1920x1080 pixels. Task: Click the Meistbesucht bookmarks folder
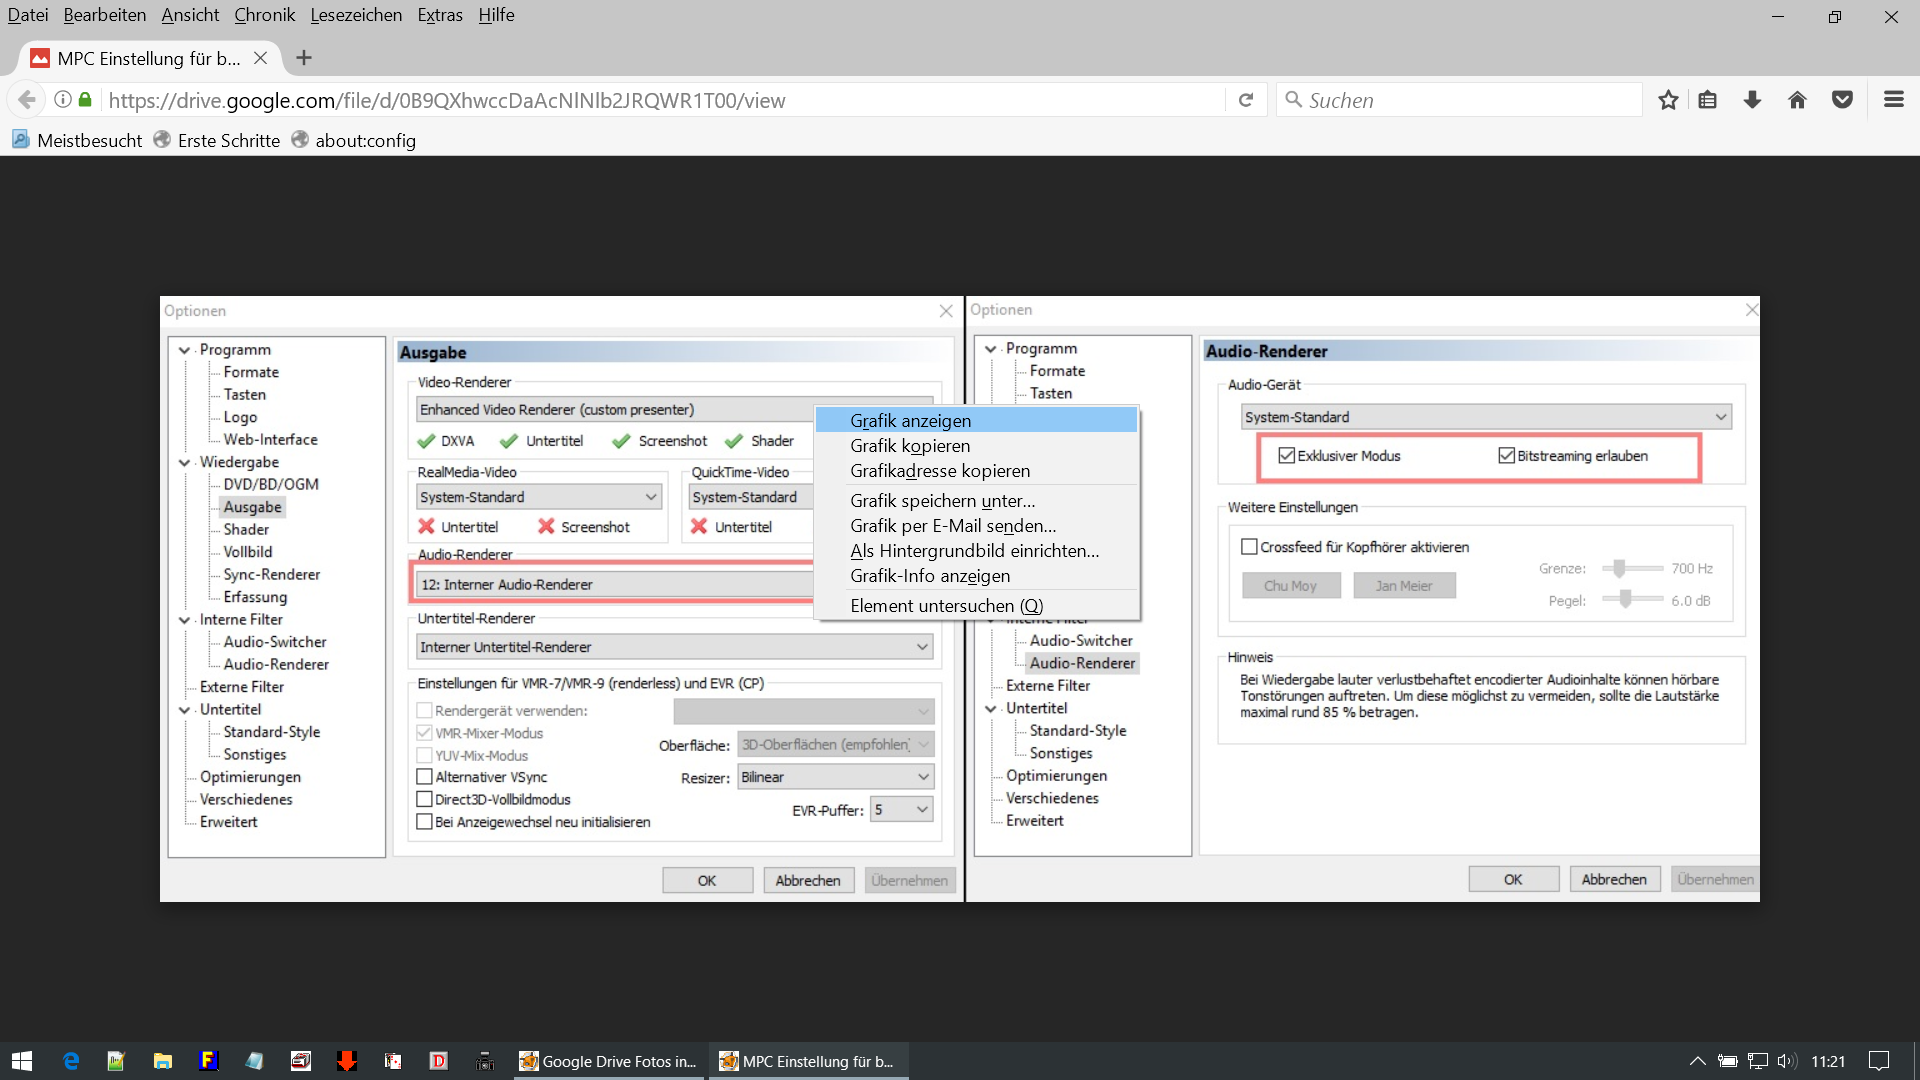click(89, 141)
